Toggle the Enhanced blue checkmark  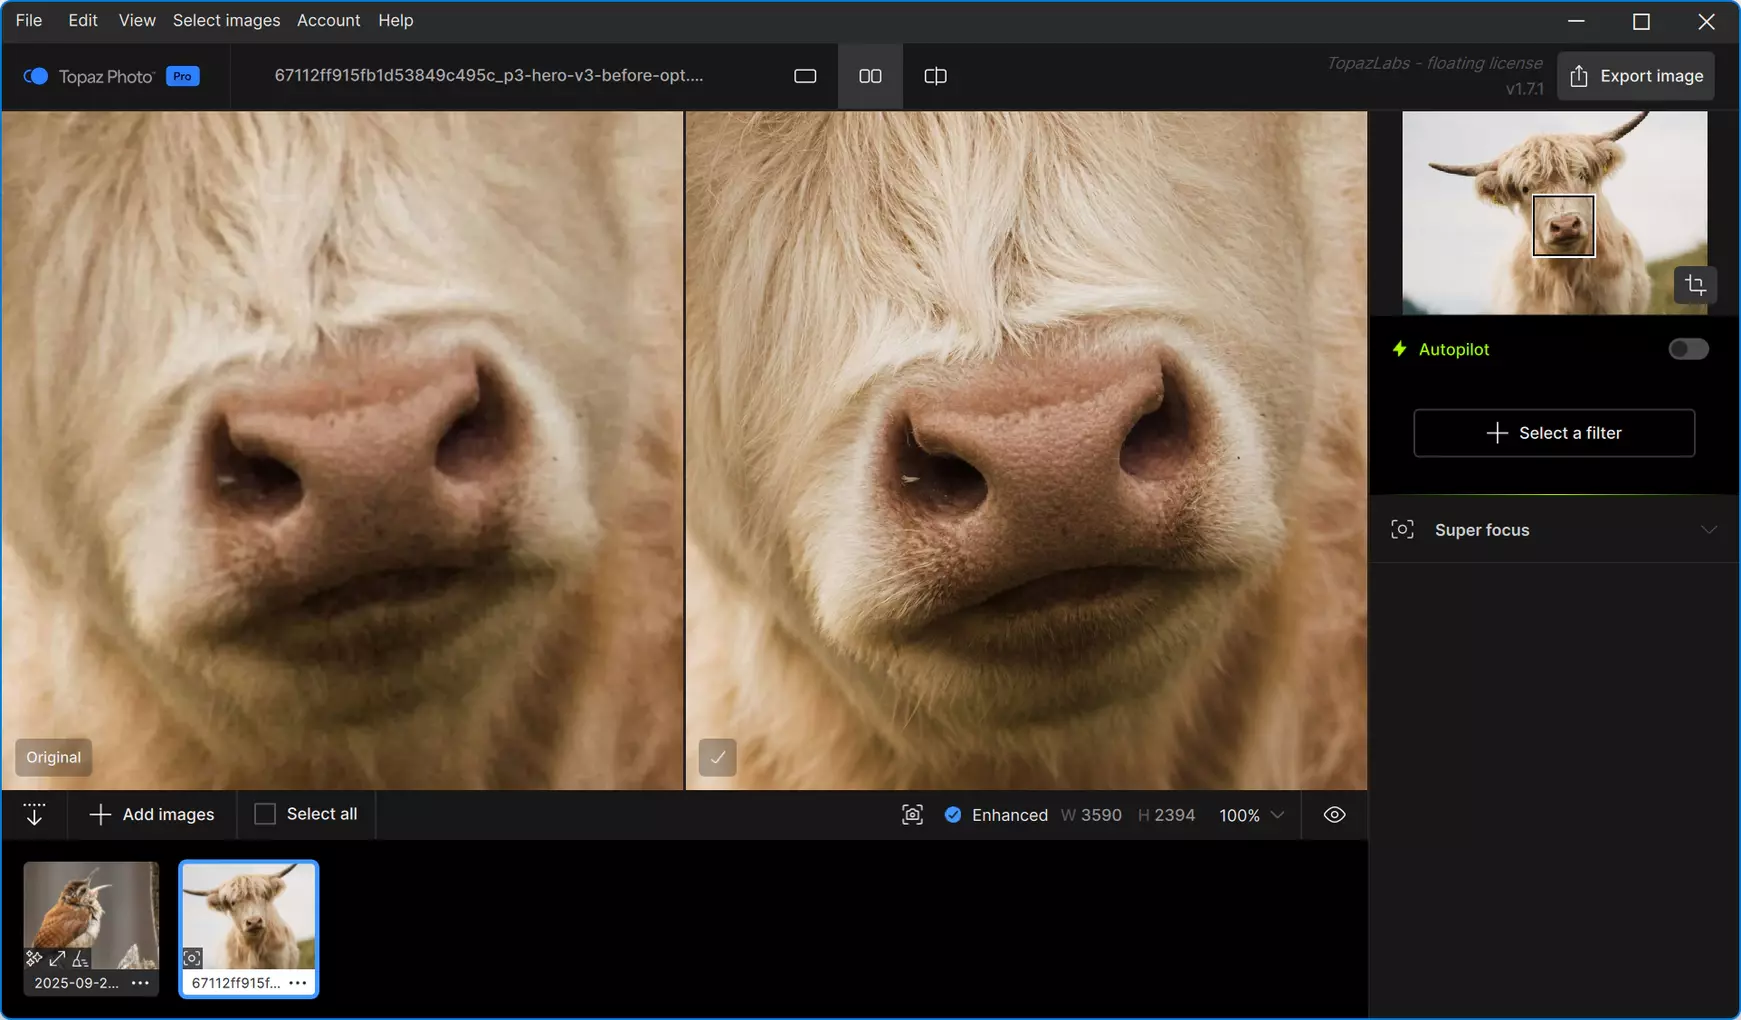pos(953,815)
